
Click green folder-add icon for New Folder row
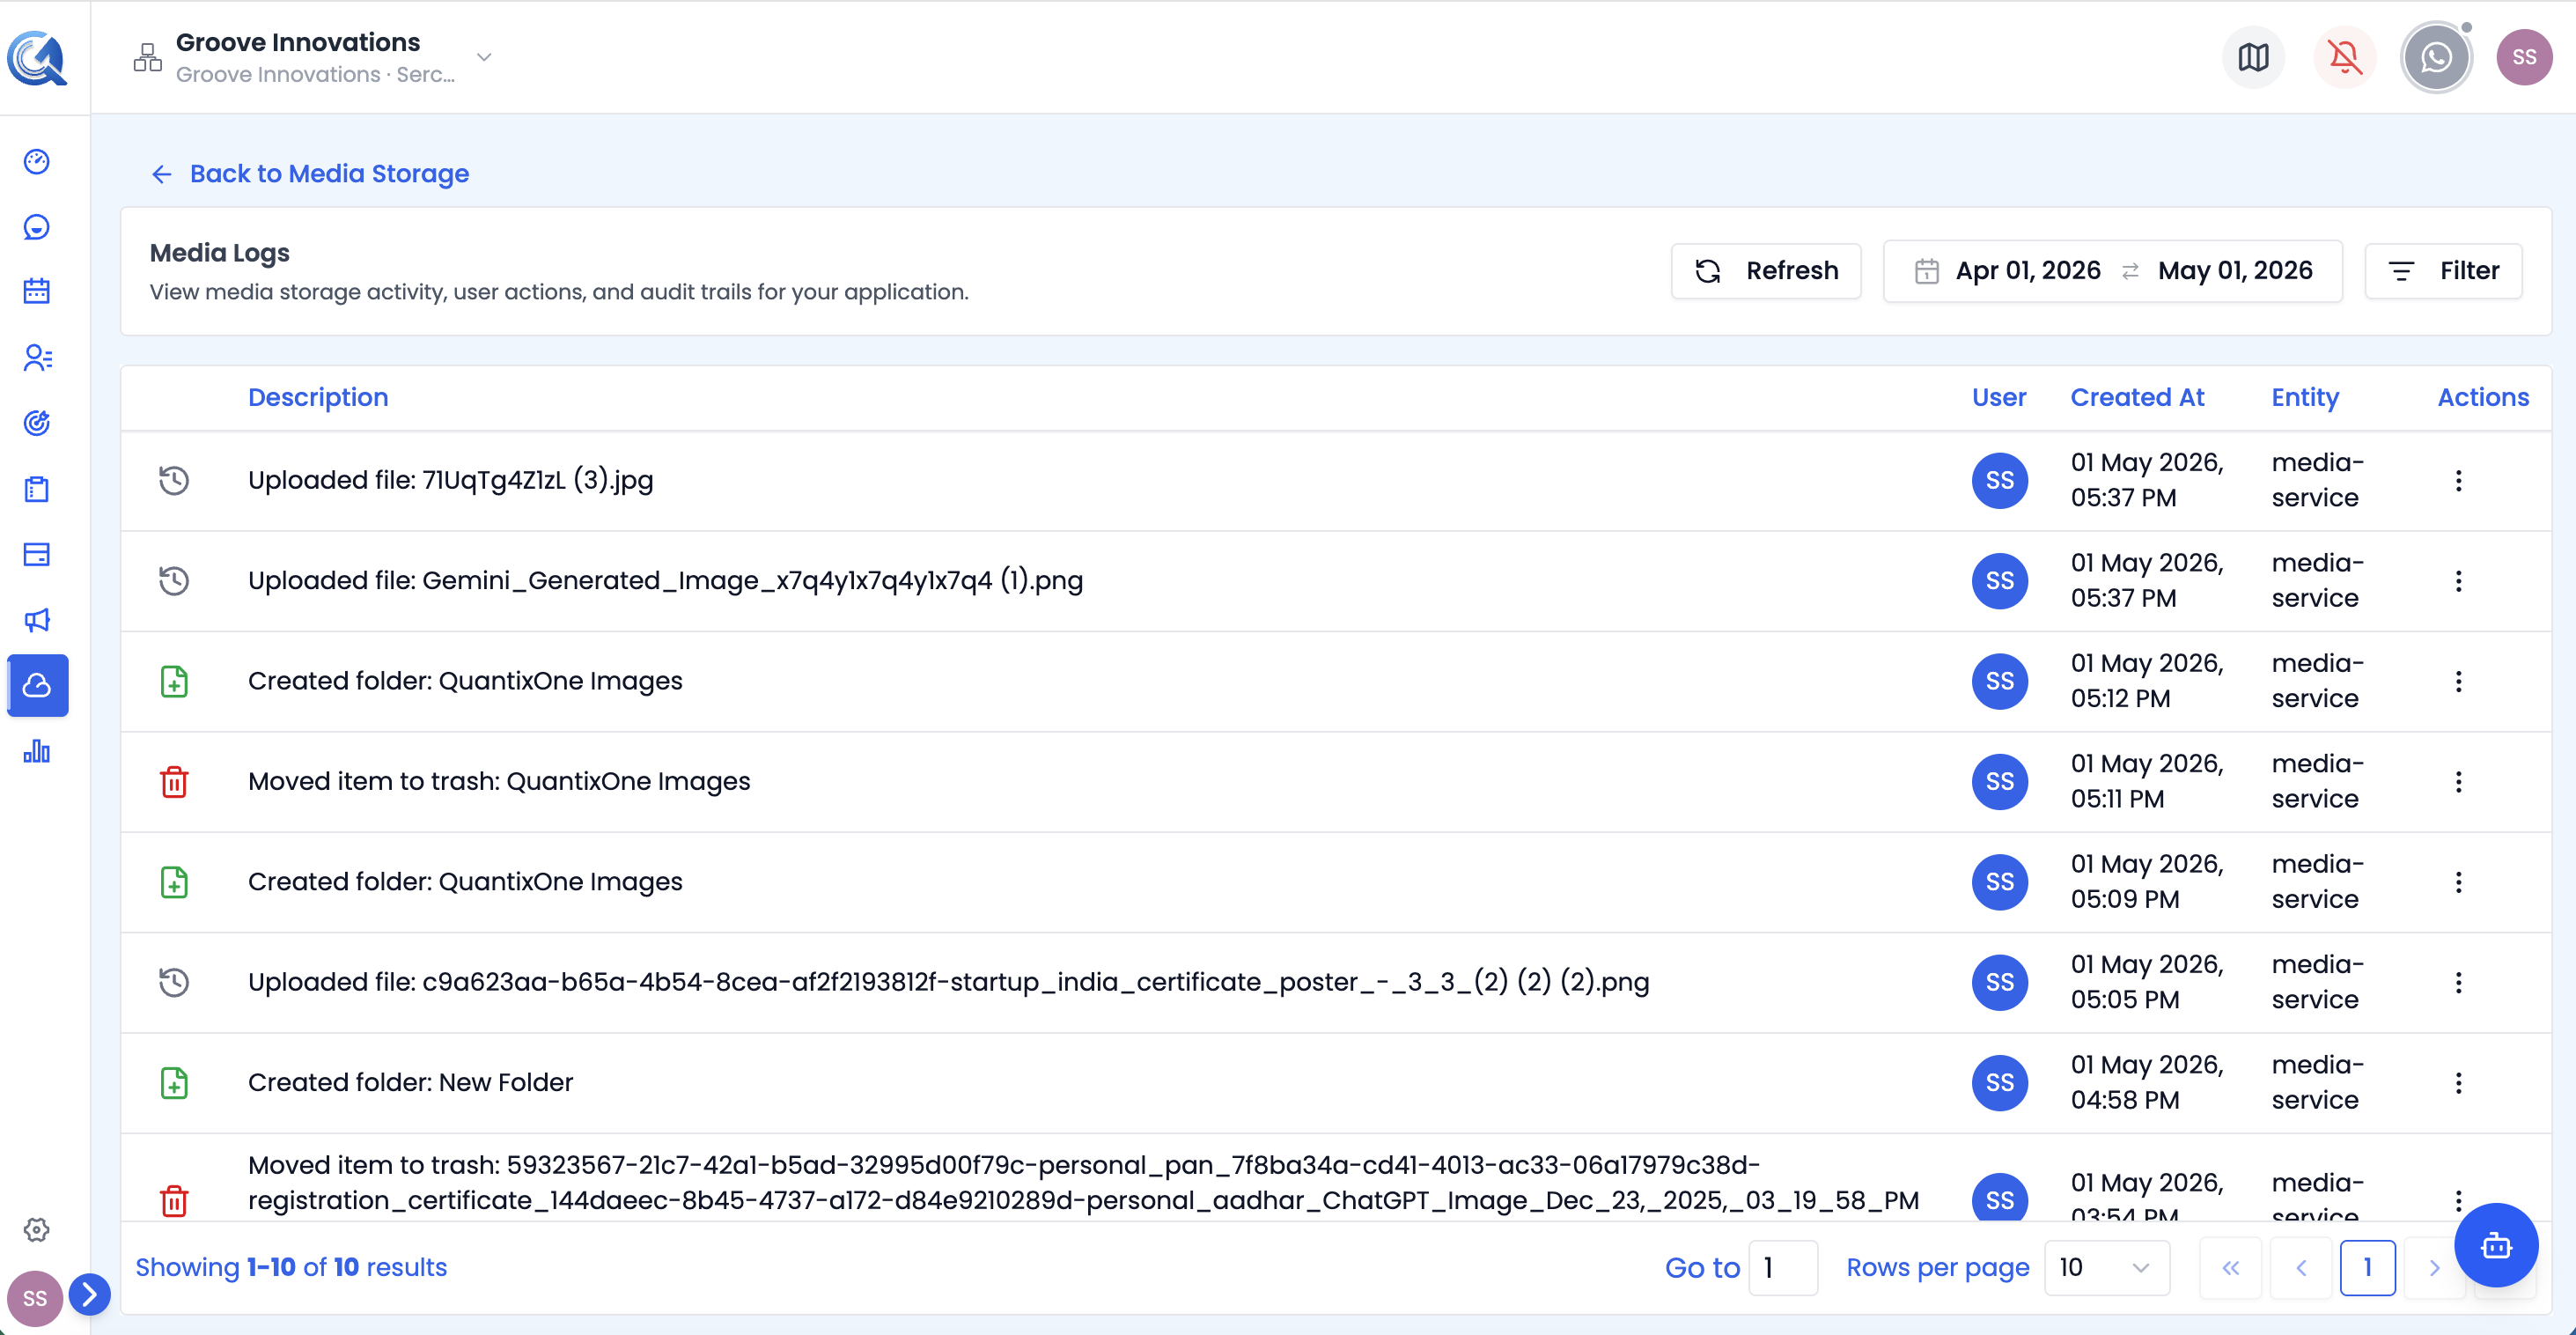point(174,1083)
